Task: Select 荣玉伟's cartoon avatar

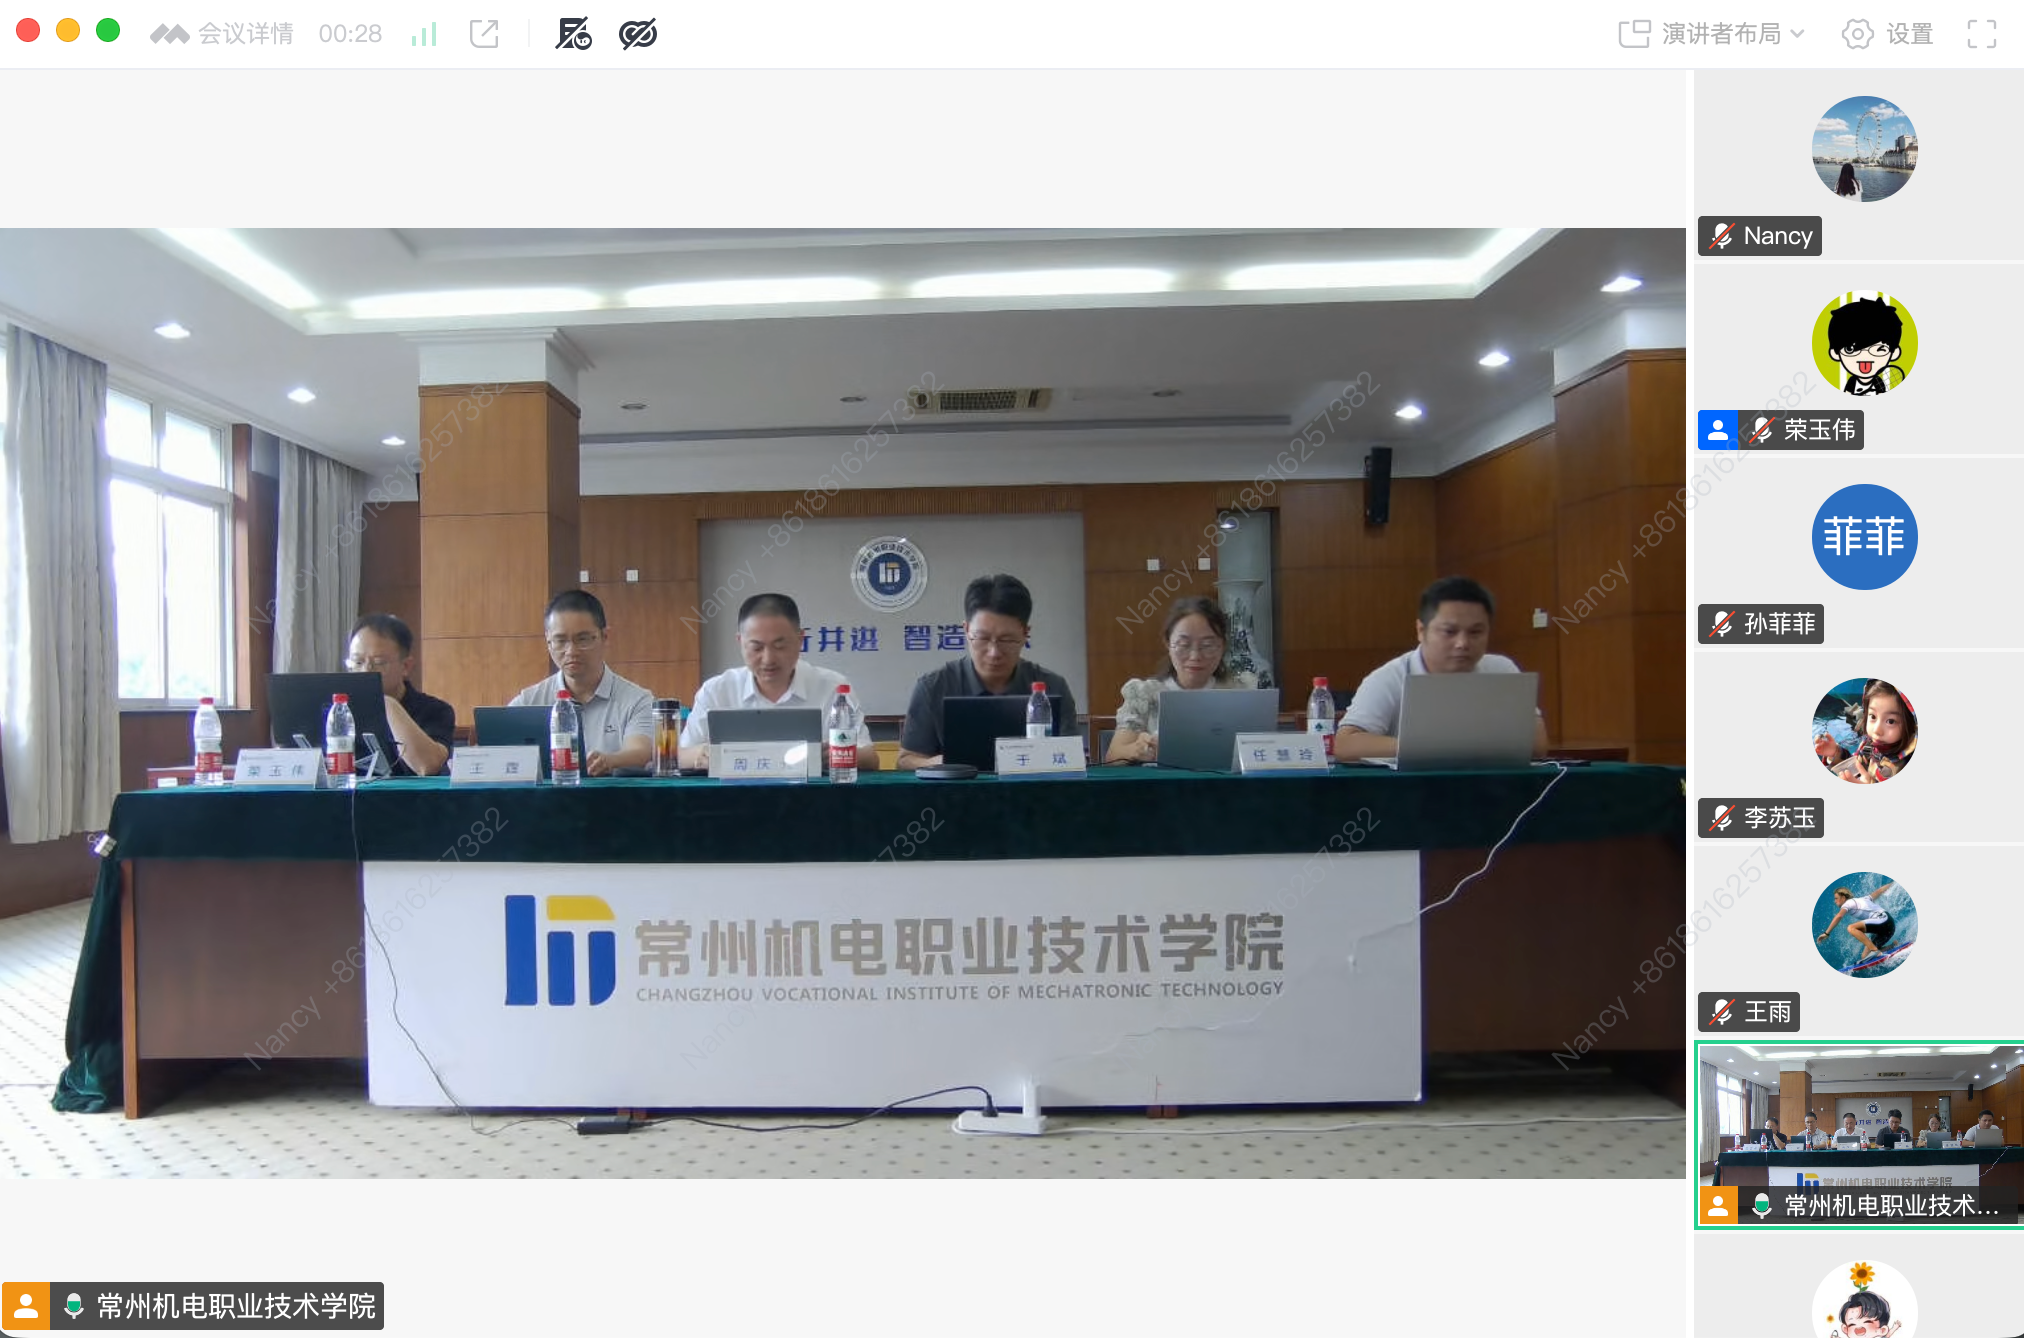Action: pos(1865,343)
